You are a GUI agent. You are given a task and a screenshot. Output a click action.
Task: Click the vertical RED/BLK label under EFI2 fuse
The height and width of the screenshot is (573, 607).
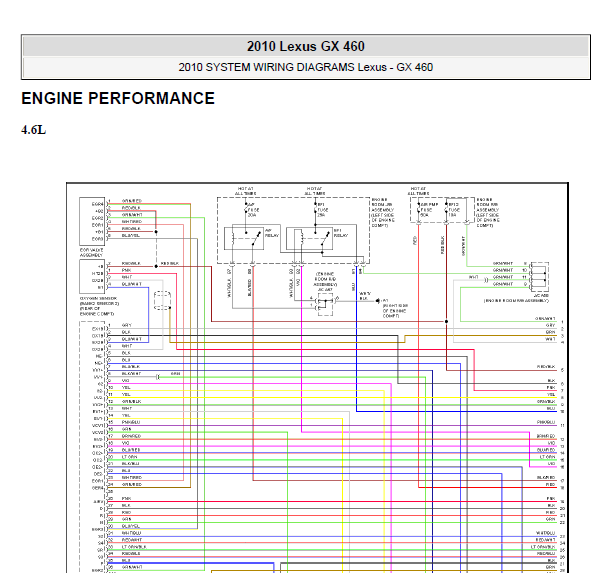[442, 245]
